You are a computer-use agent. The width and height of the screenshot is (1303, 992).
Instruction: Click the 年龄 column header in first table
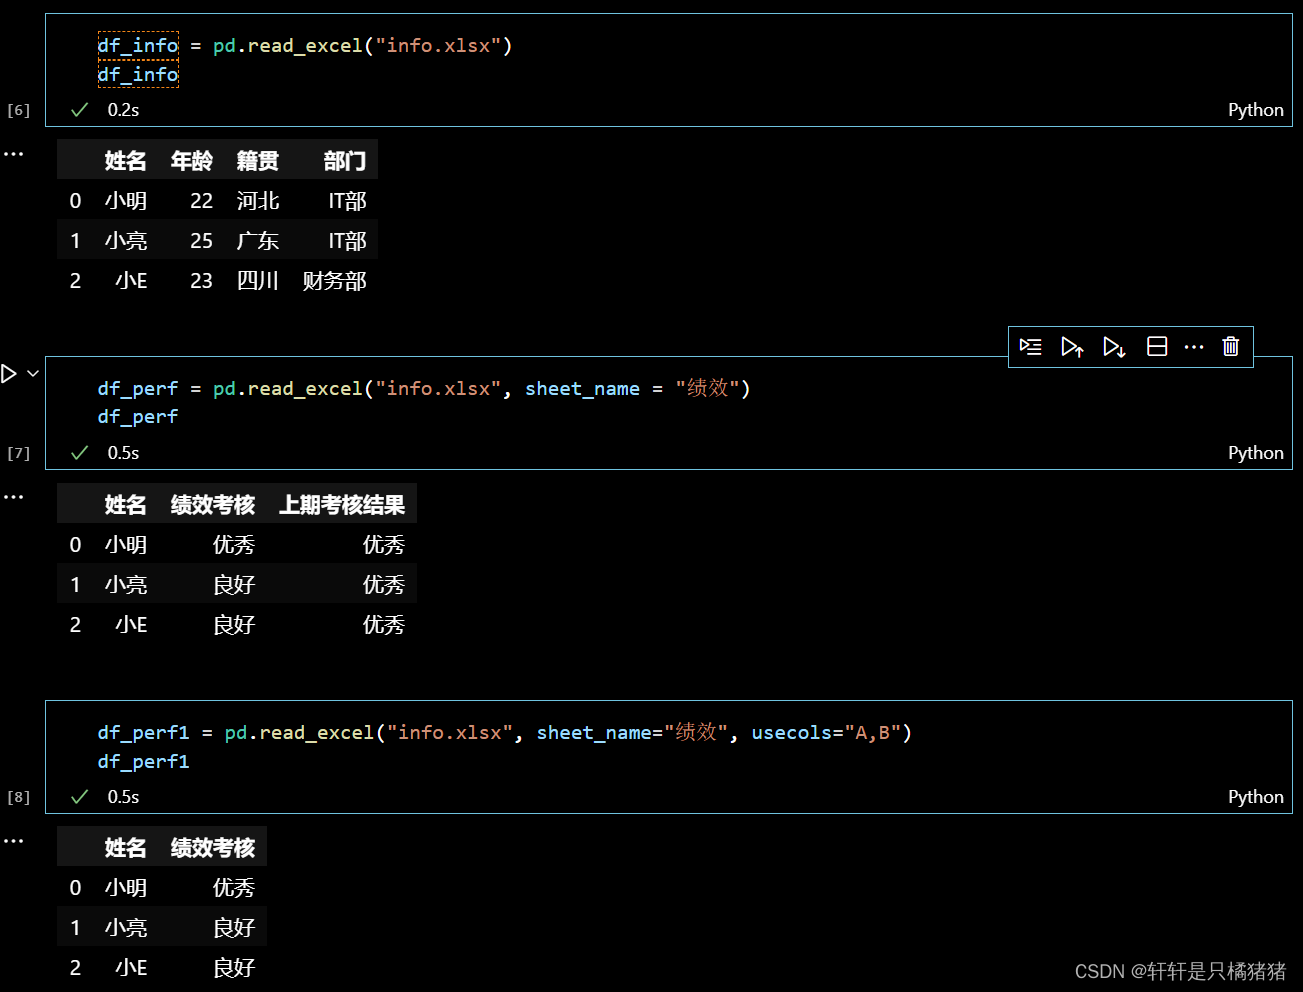[192, 161]
